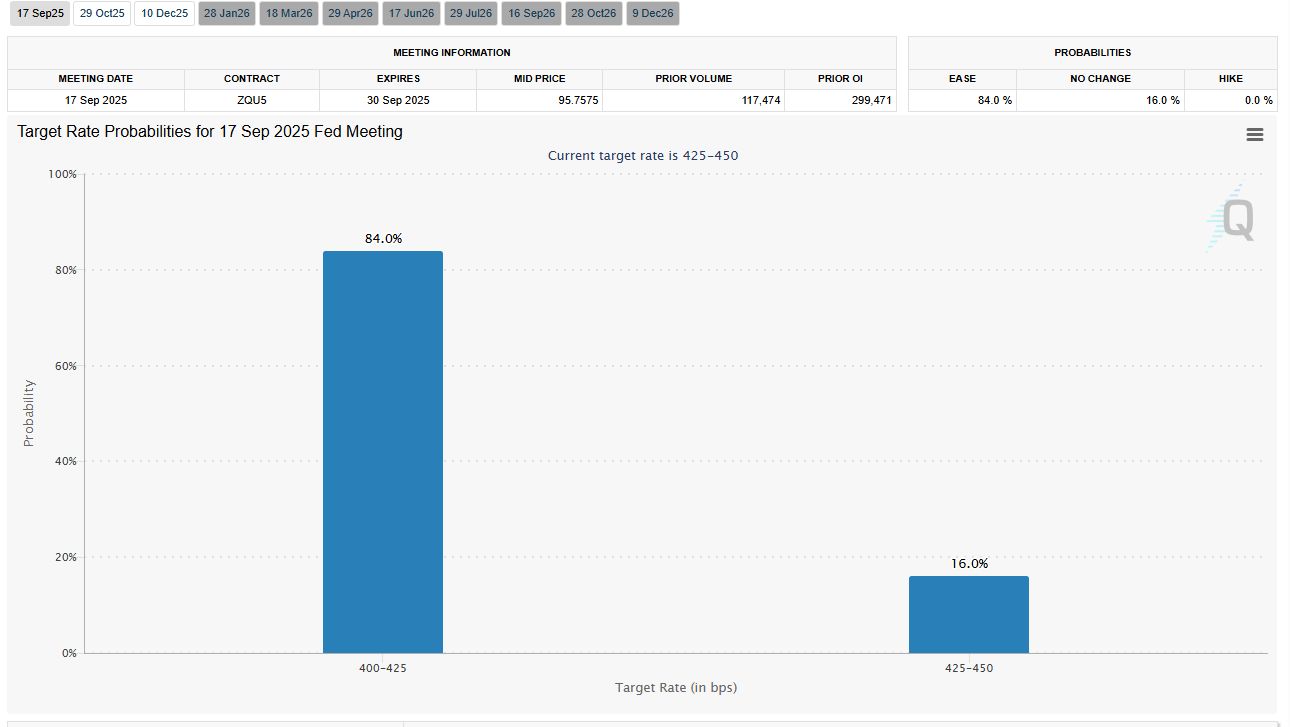The width and height of the screenshot is (1290, 727).
Task: Click the 84.0% bar data label
Action: [x=383, y=239]
